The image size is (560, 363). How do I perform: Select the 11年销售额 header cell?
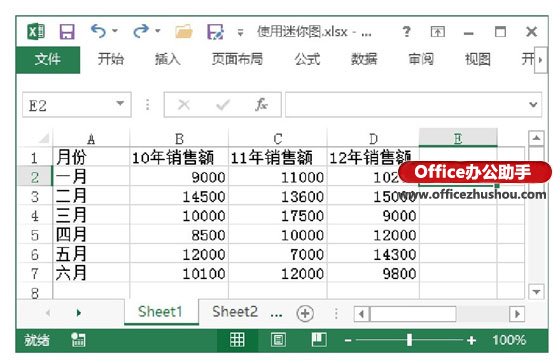point(278,158)
